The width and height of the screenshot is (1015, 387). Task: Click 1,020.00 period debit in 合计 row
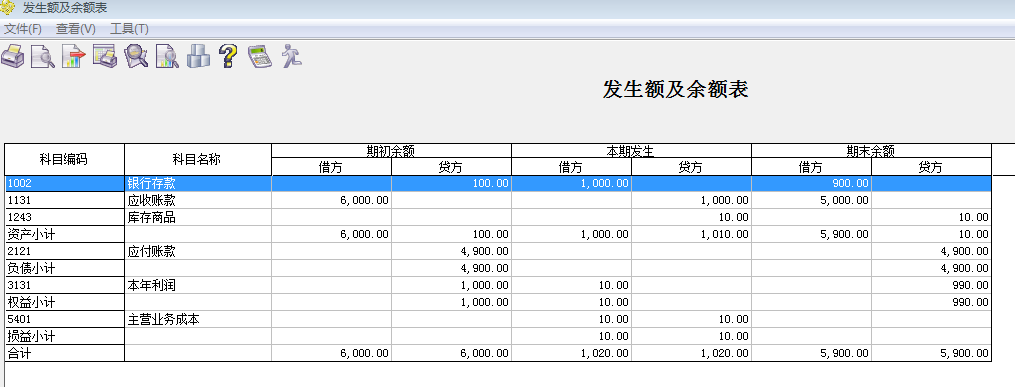[572, 353]
